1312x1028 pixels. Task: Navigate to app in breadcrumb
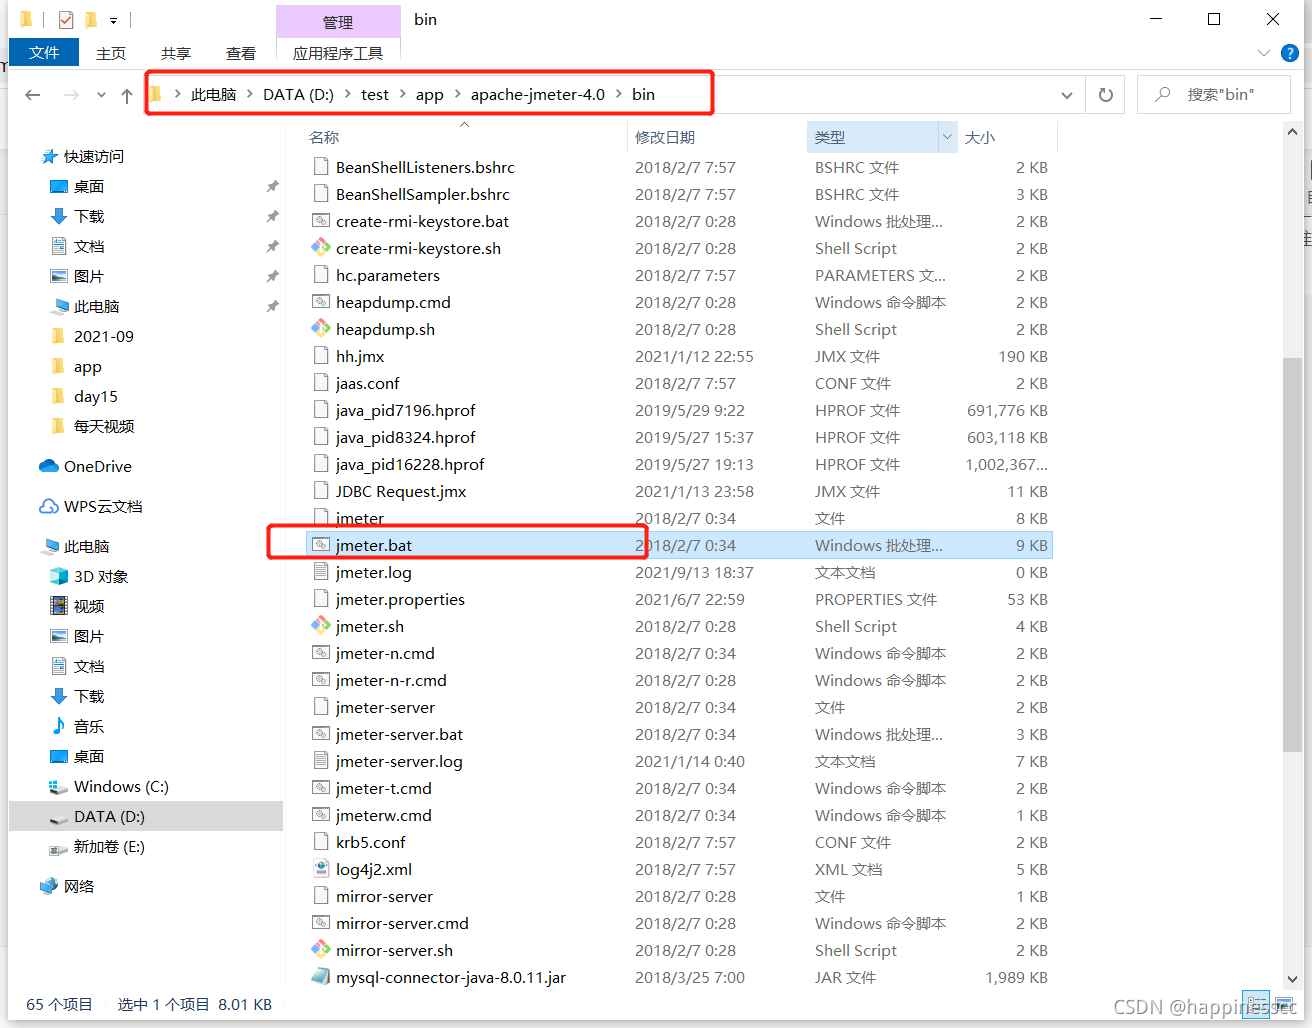(430, 94)
